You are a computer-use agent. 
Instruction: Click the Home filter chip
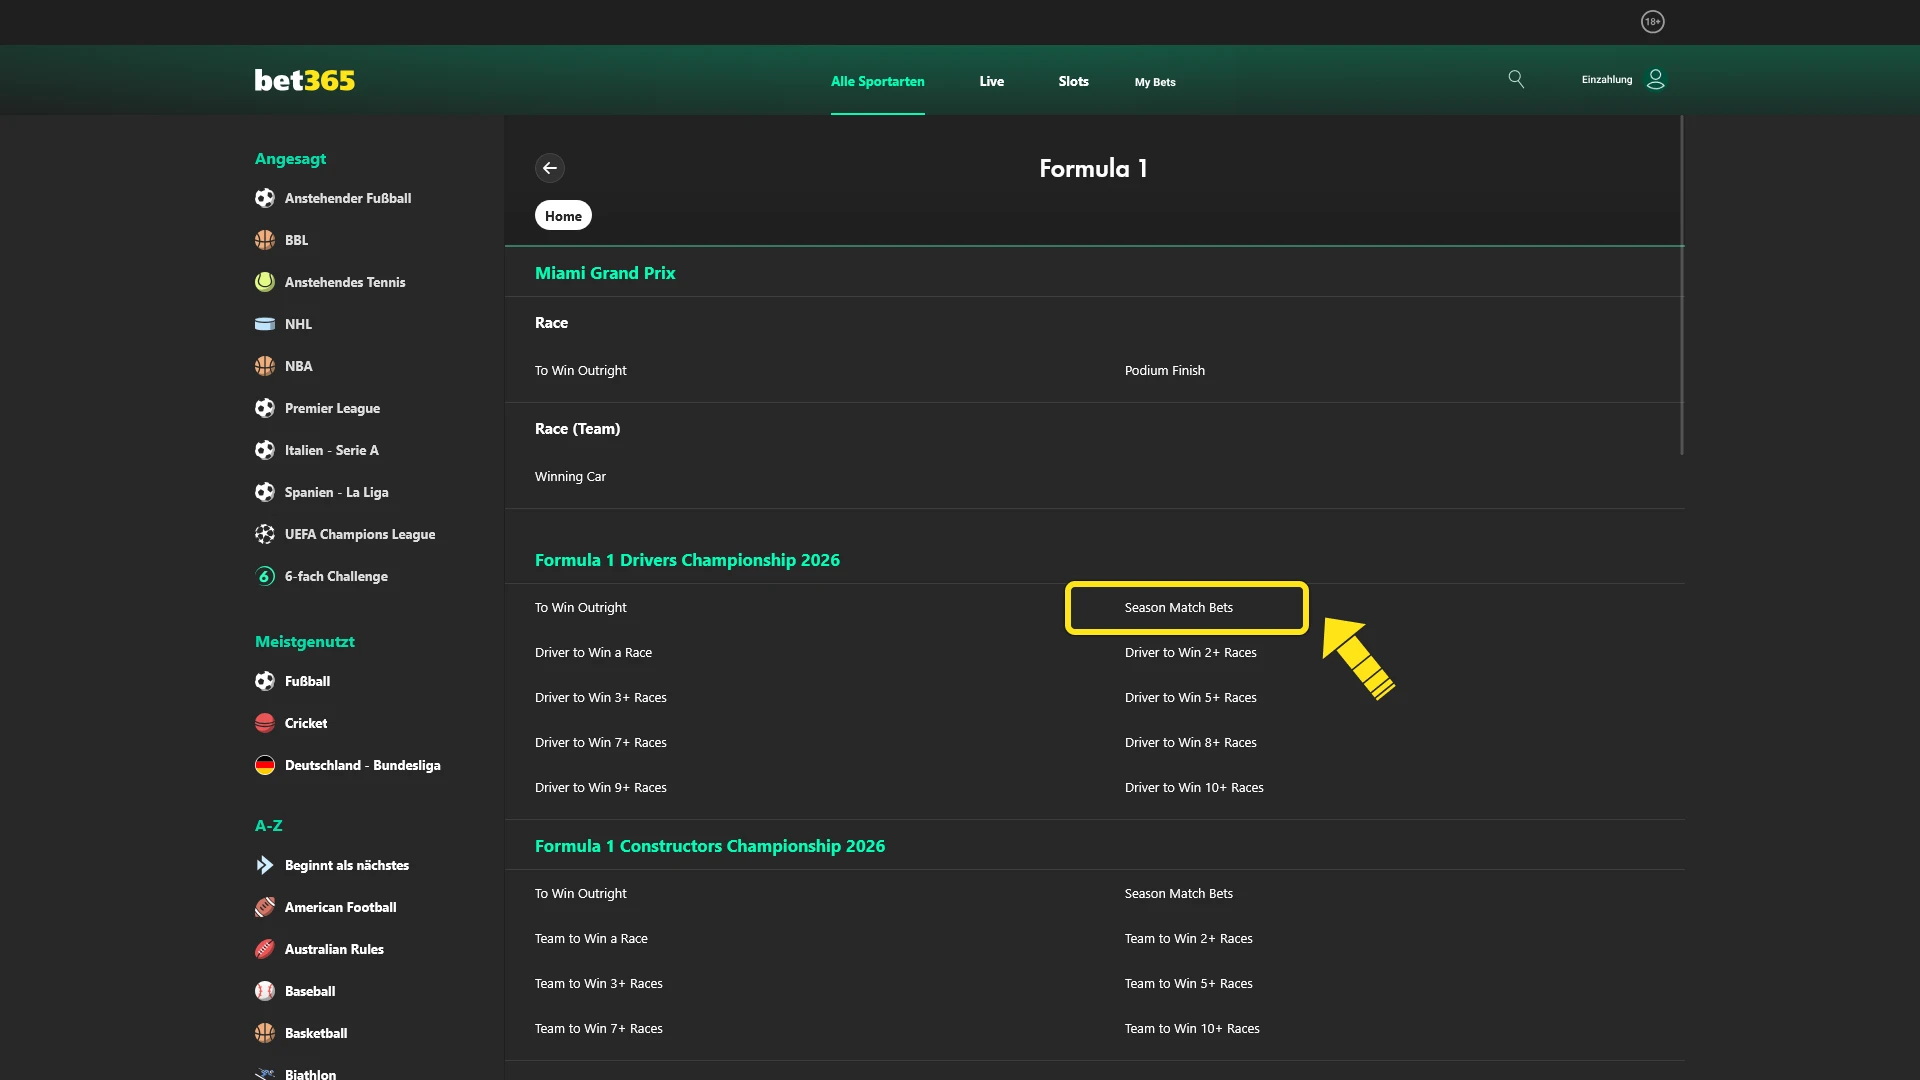click(563, 215)
